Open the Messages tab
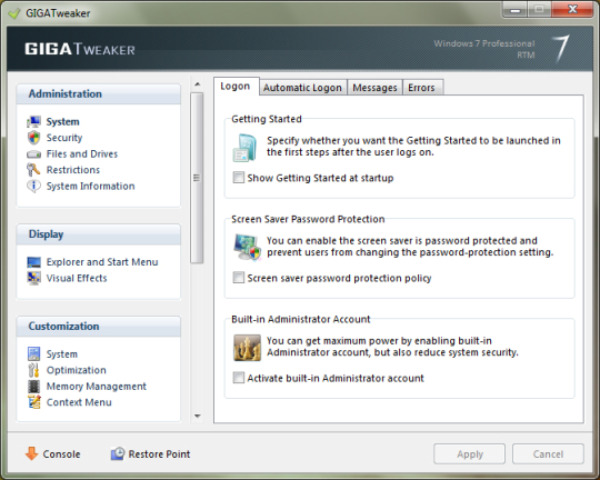 pos(375,88)
